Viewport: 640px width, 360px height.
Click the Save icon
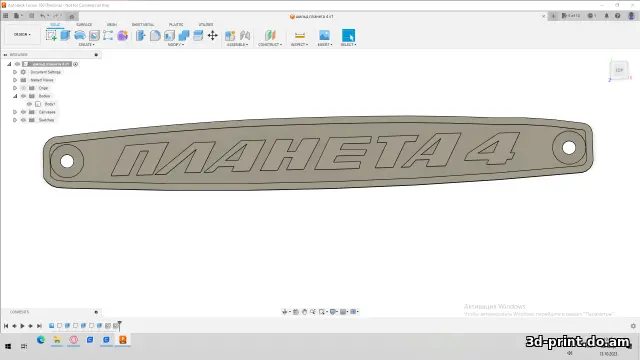tap(31, 16)
